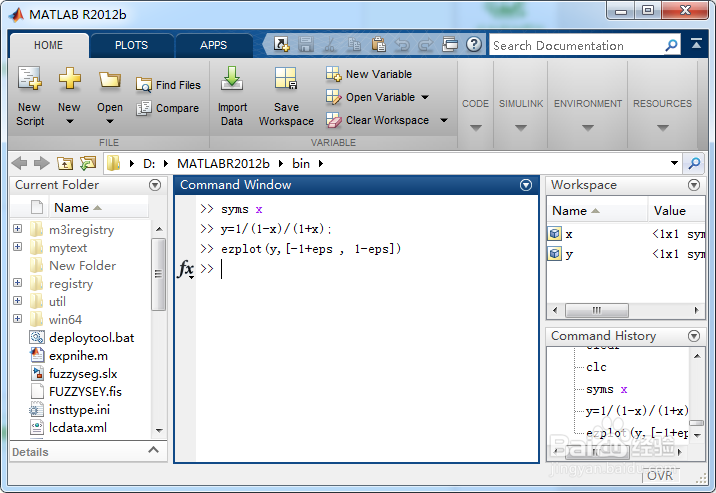Switch to the HOME tab
The width and height of the screenshot is (716, 493).
point(48,45)
